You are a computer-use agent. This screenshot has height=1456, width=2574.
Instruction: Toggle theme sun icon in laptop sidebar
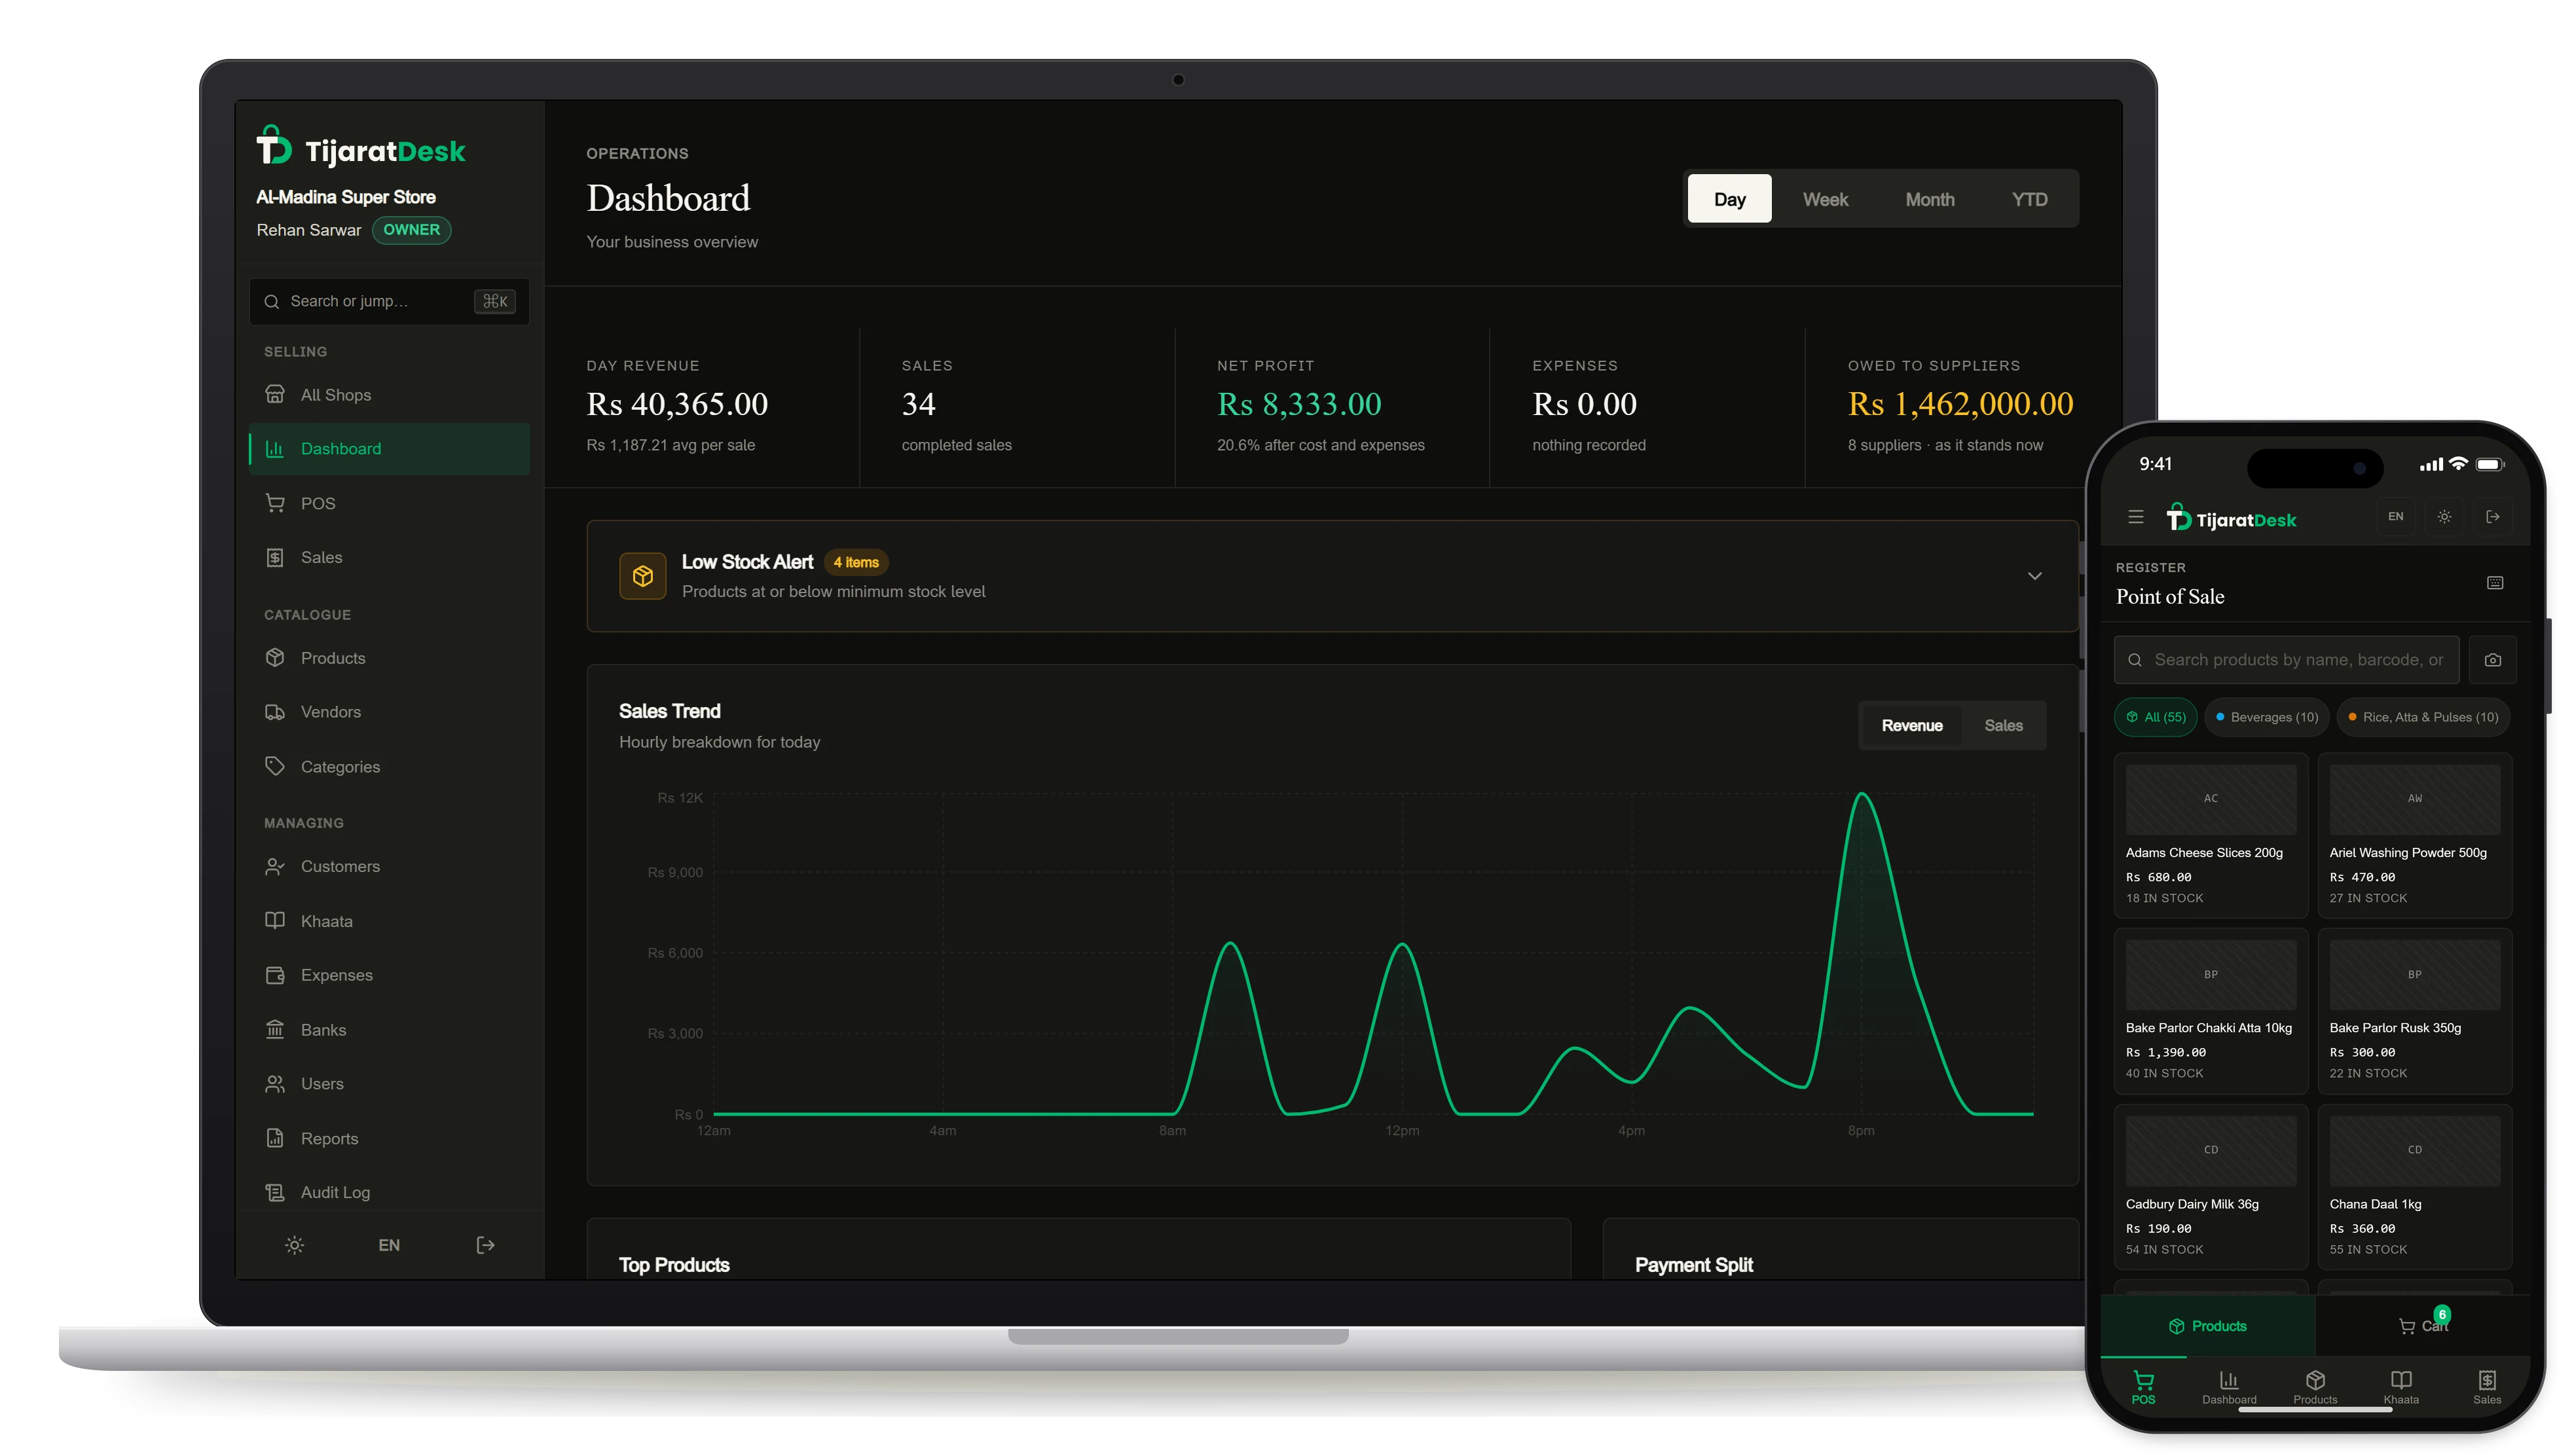pos(294,1245)
